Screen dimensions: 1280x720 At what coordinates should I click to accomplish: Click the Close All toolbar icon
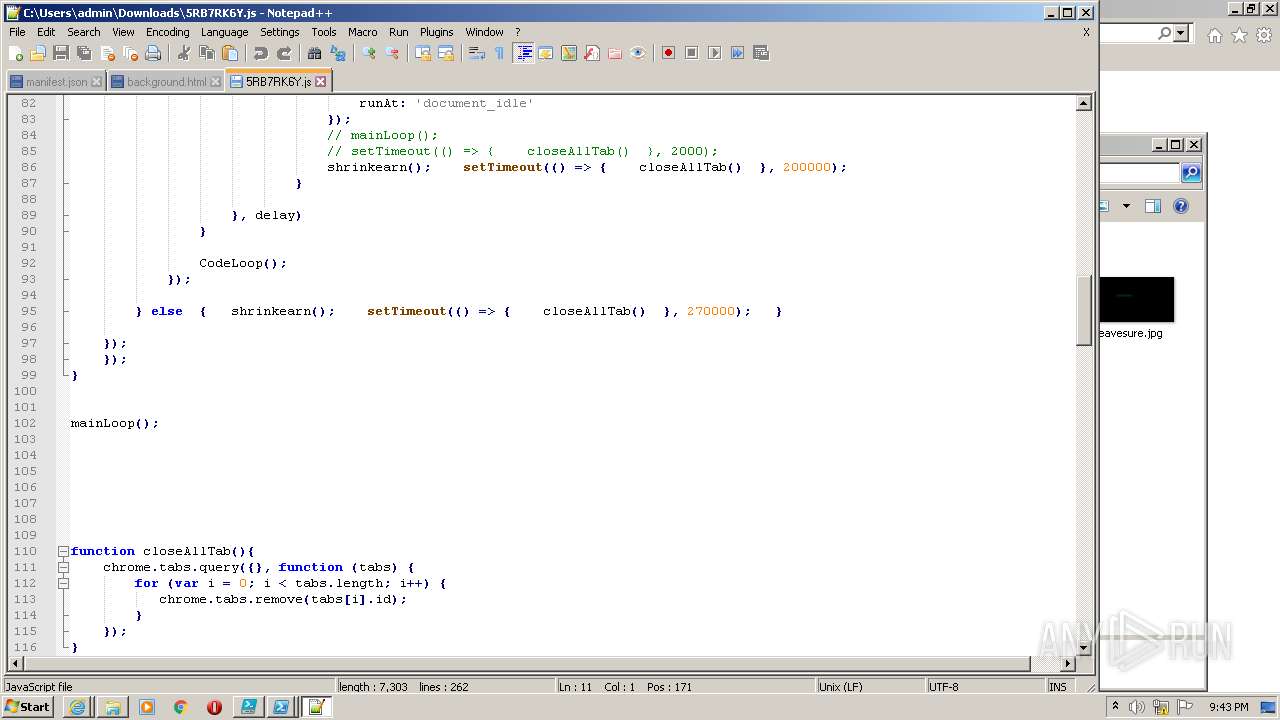[x=130, y=53]
